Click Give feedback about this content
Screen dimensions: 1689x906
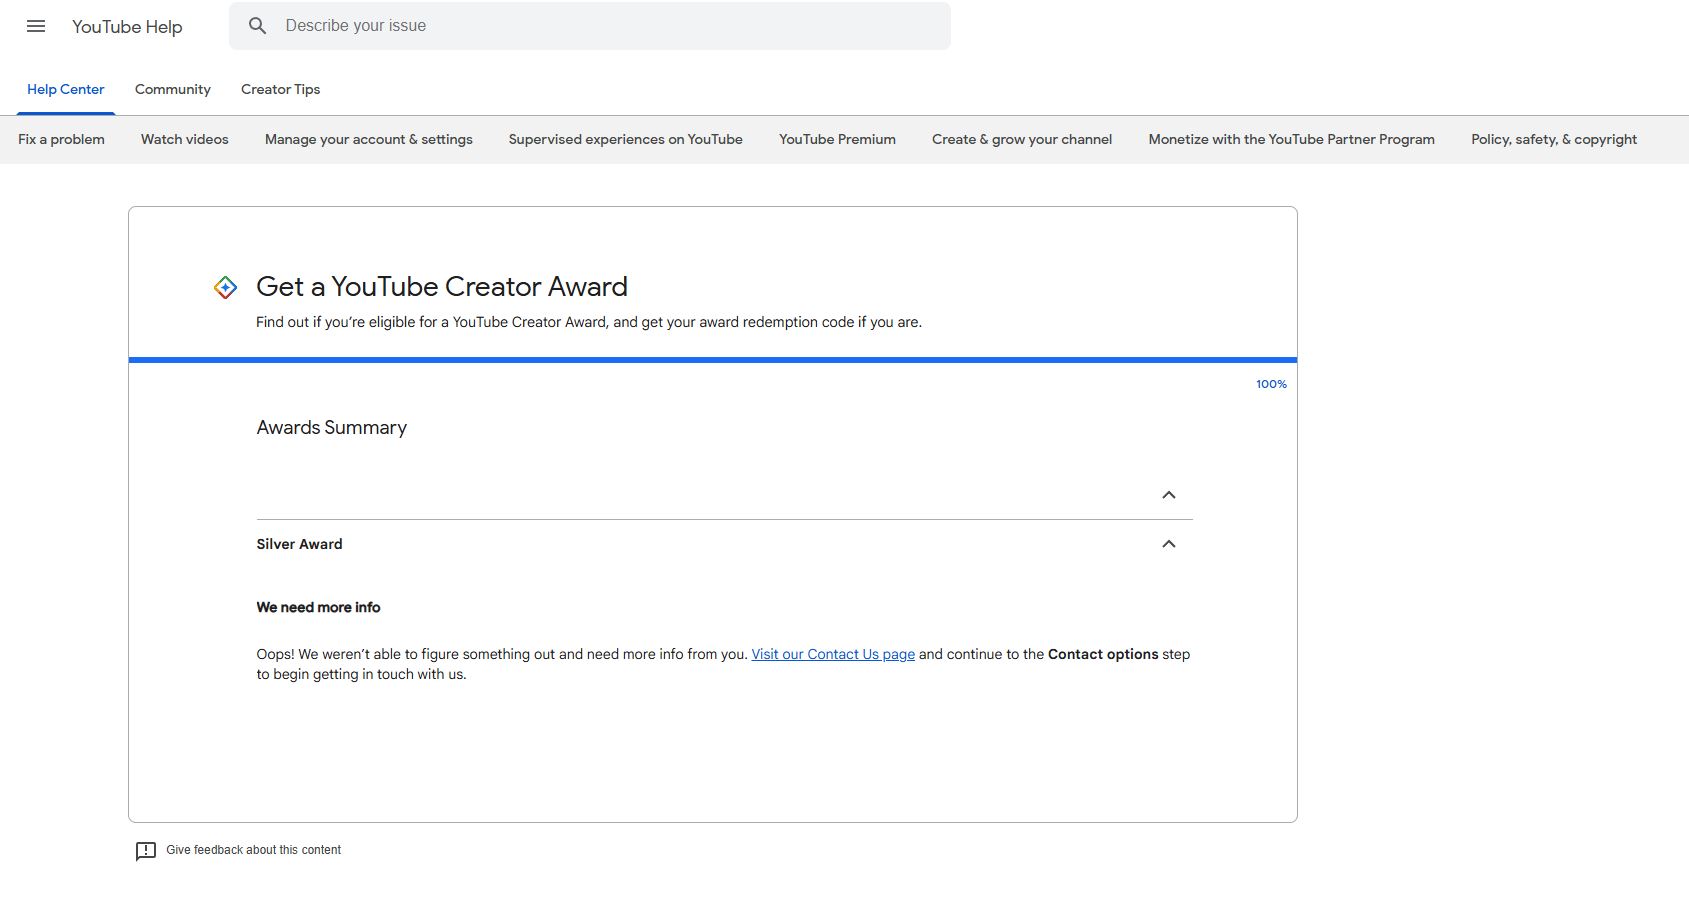pyautogui.click(x=253, y=850)
